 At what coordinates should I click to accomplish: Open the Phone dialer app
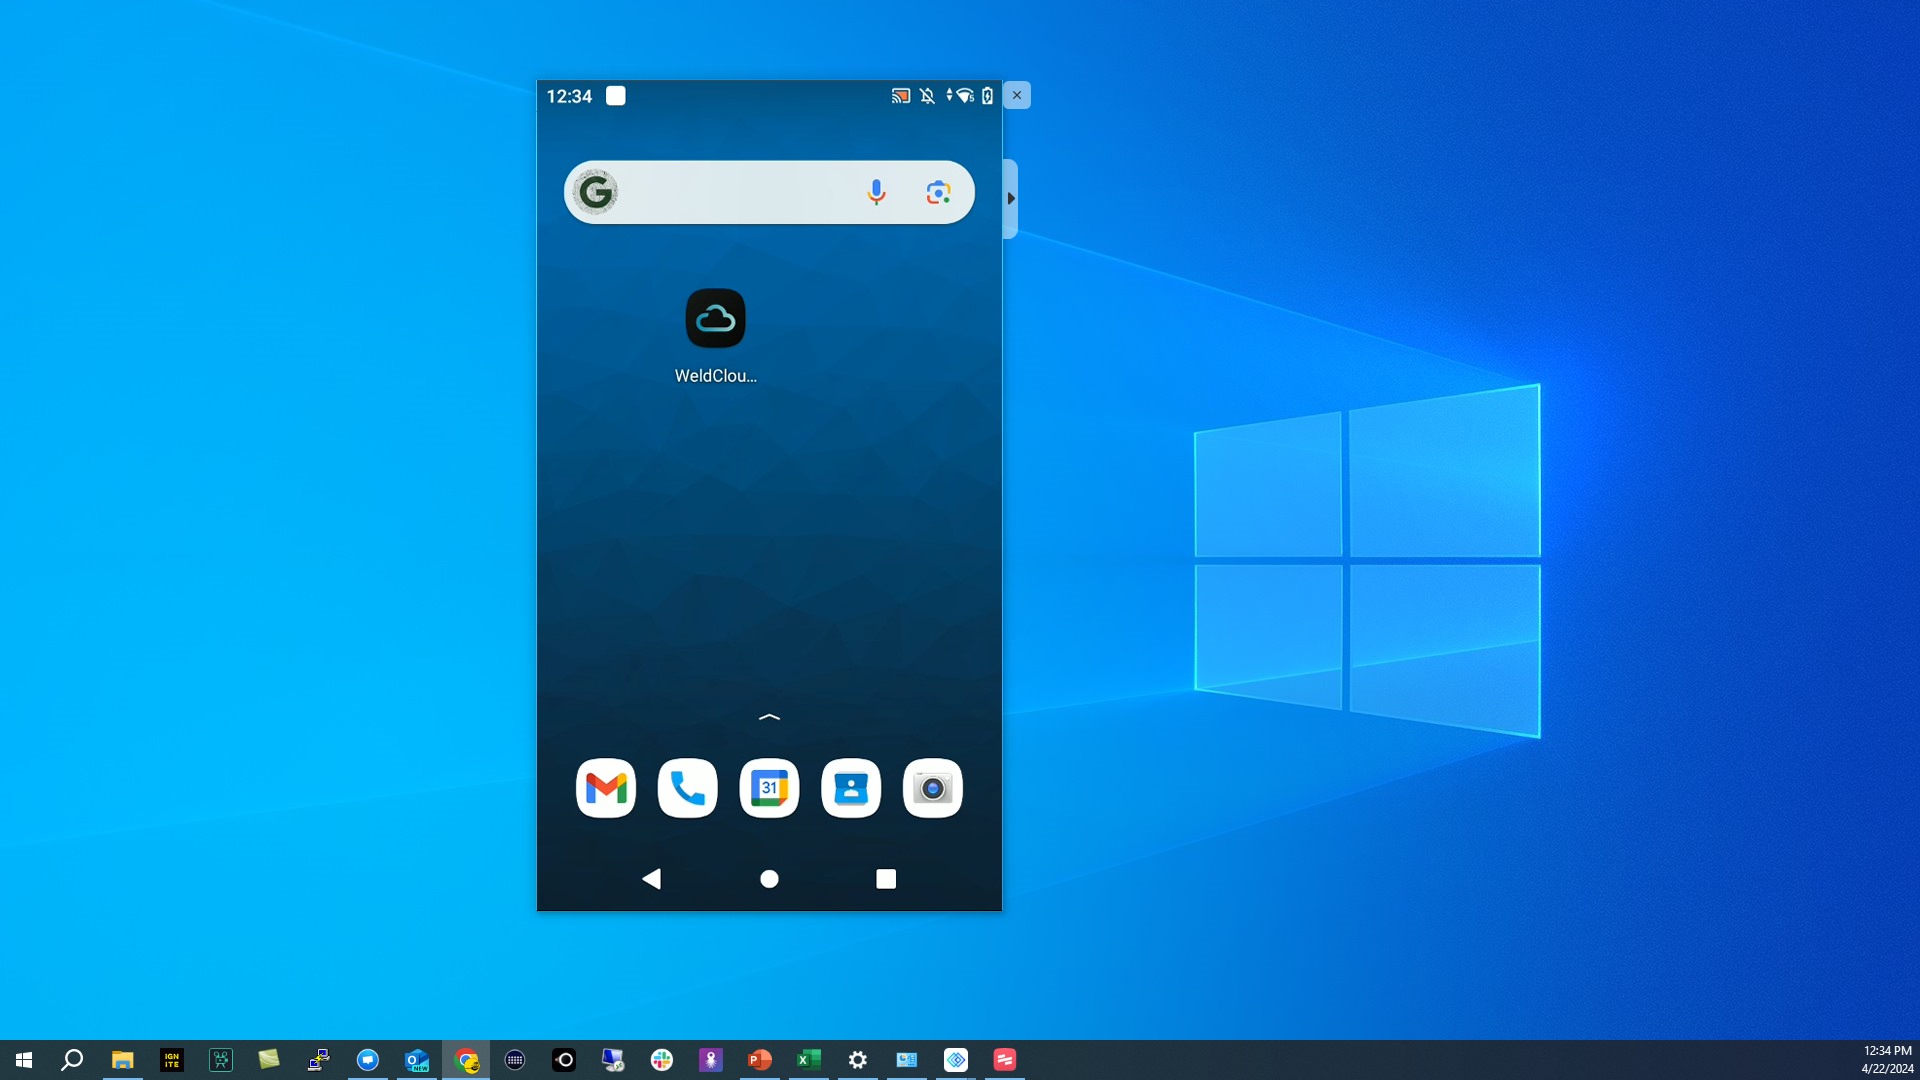click(x=688, y=788)
